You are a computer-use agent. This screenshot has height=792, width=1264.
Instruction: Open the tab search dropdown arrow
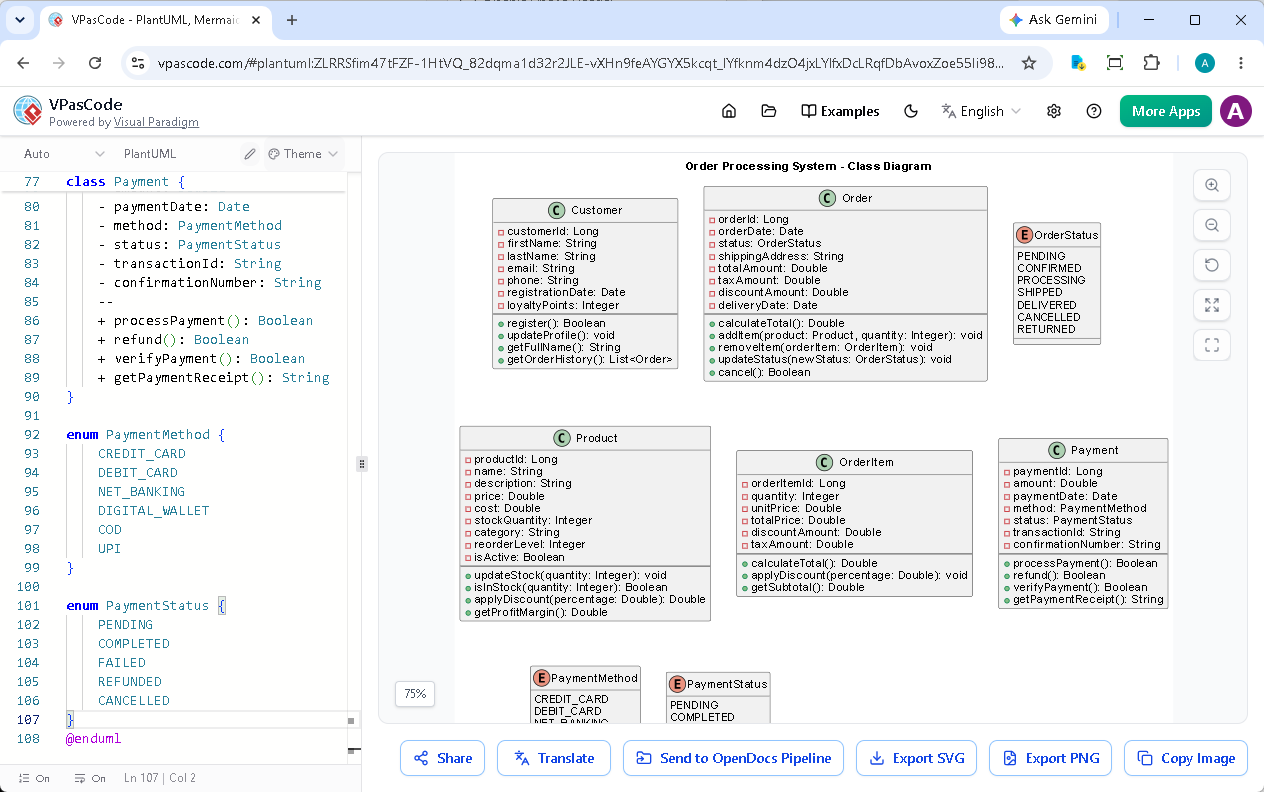point(21,20)
